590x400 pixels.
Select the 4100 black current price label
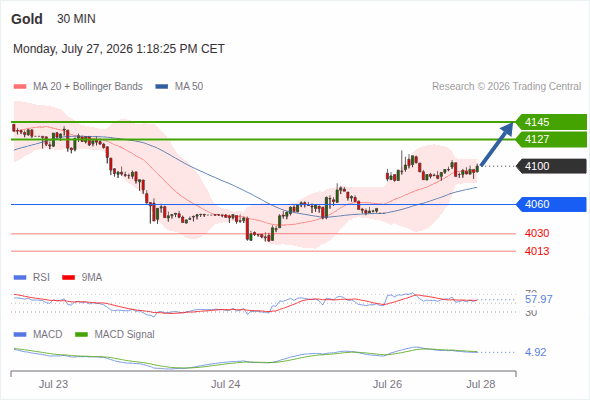pyautogui.click(x=550, y=166)
